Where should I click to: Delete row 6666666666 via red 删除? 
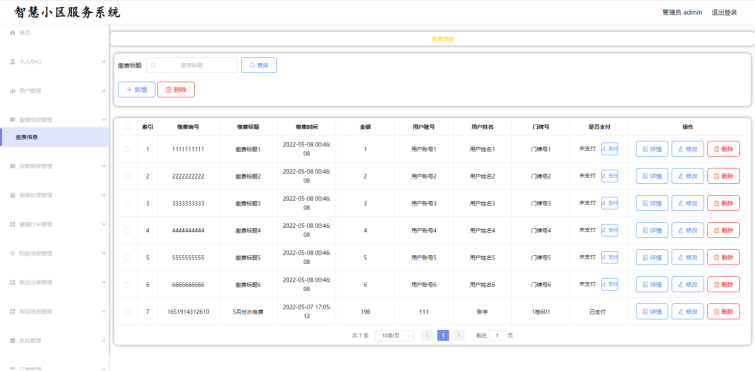point(723,284)
